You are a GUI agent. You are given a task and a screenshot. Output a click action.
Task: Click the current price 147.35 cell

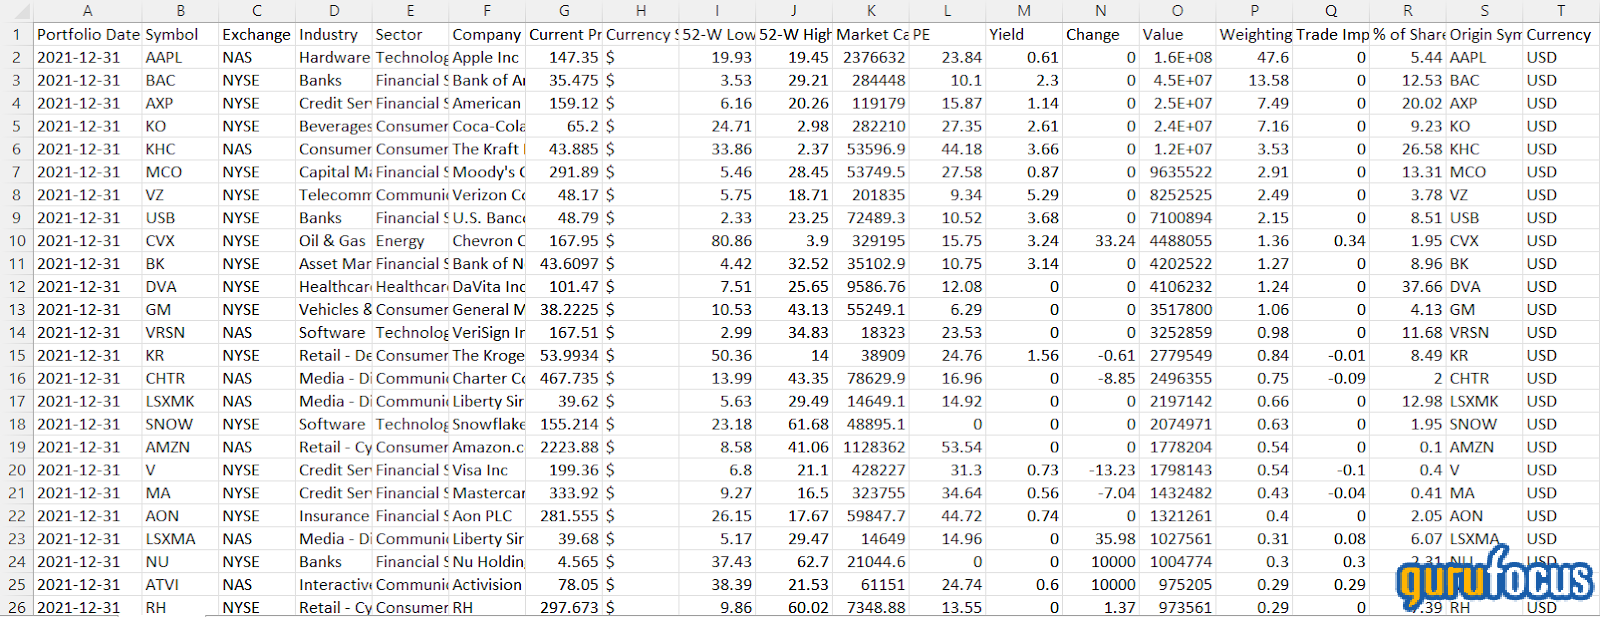(x=565, y=58)
